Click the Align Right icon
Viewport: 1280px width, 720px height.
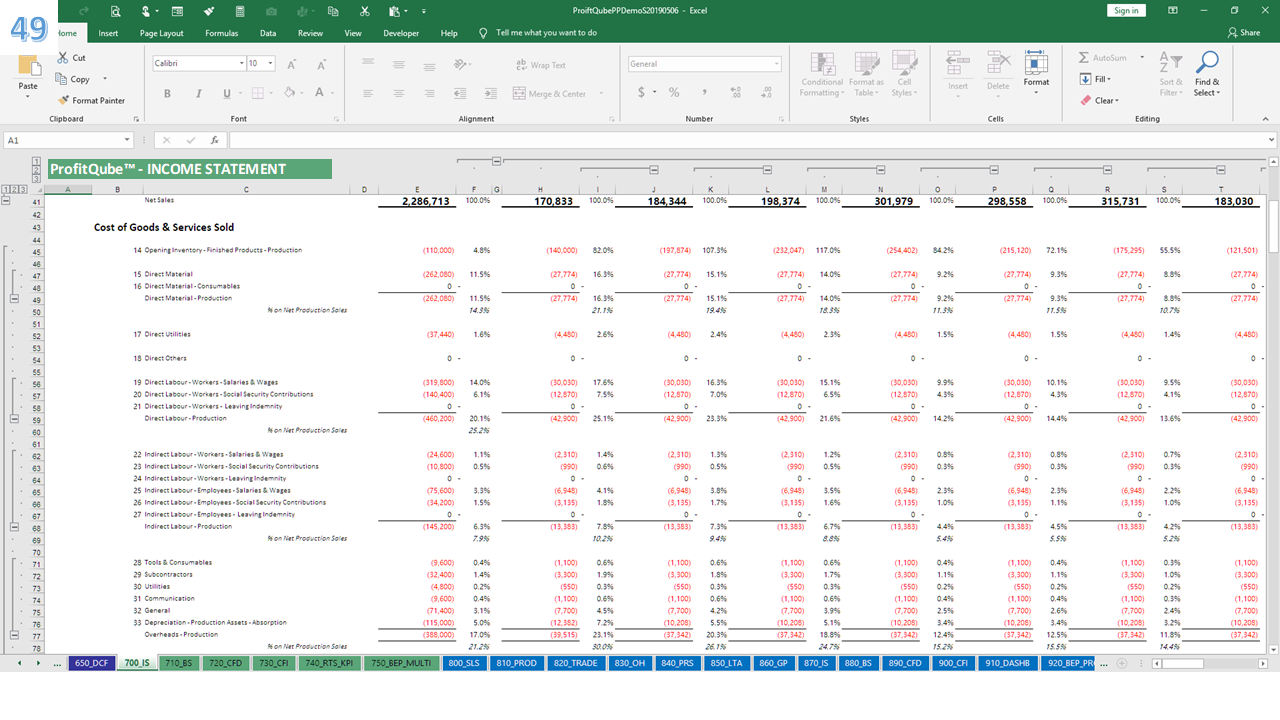click(429, 93)
